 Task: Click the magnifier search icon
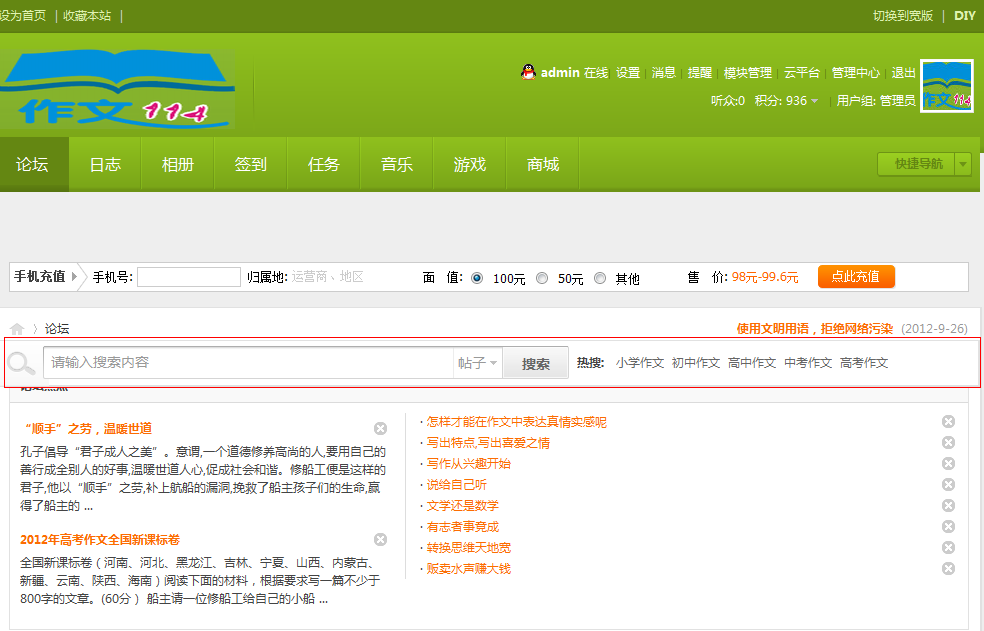pos(21,363)
